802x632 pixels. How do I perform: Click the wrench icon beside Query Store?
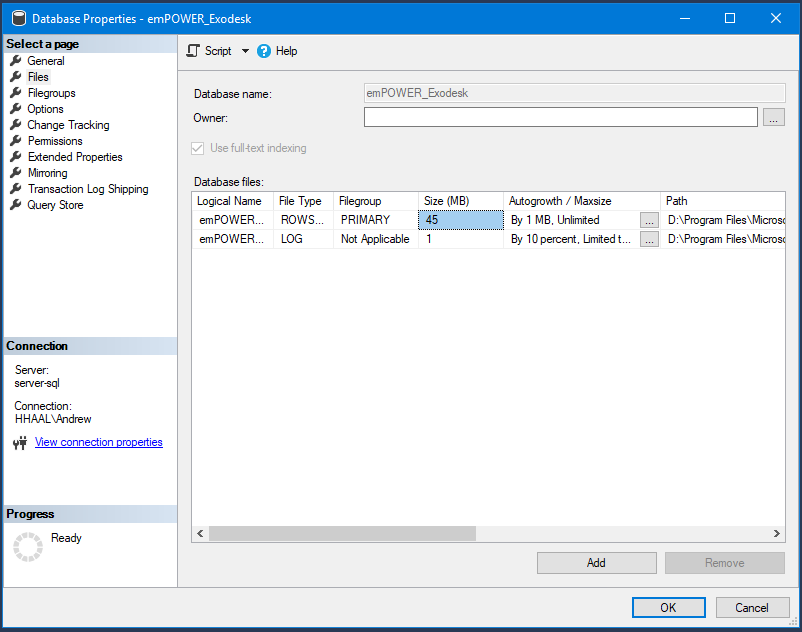tap(16, 205)
